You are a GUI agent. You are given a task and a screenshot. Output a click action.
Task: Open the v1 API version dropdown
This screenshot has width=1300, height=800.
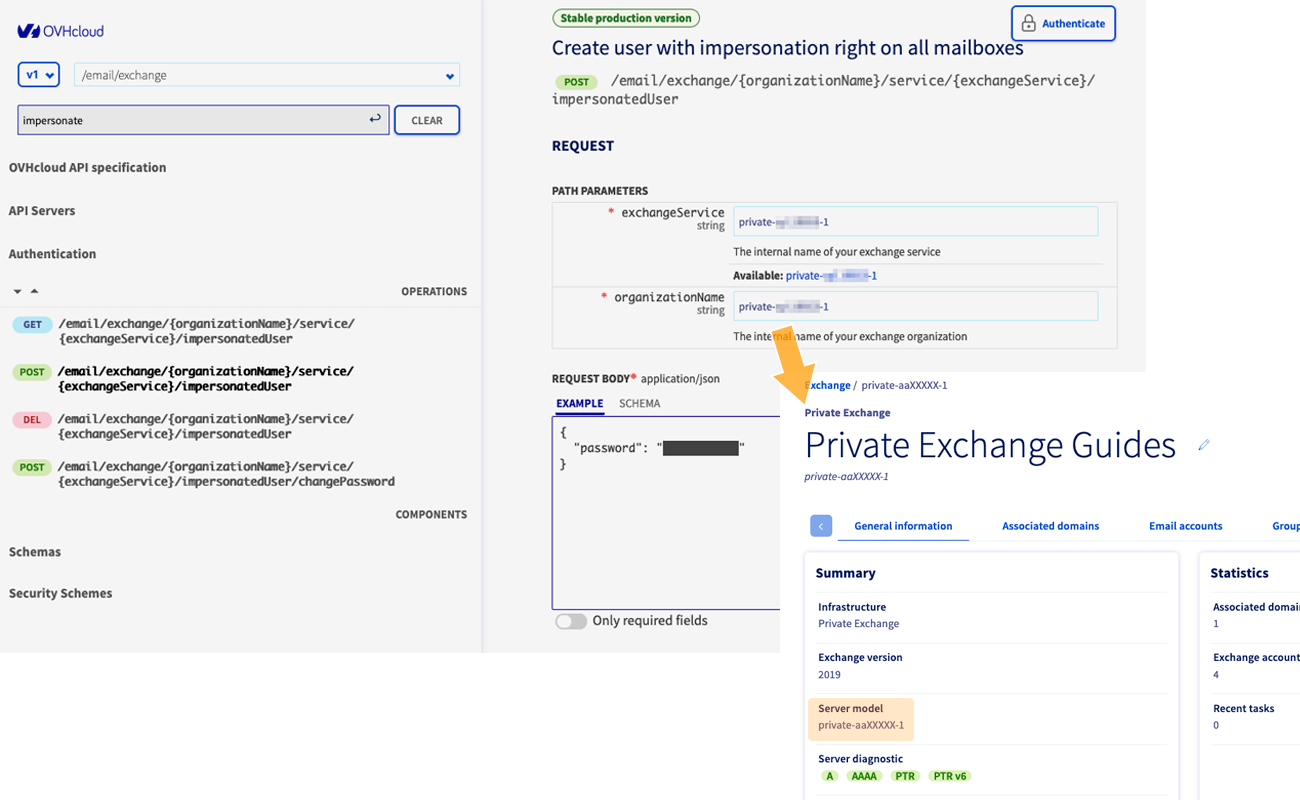coord(38,74)
